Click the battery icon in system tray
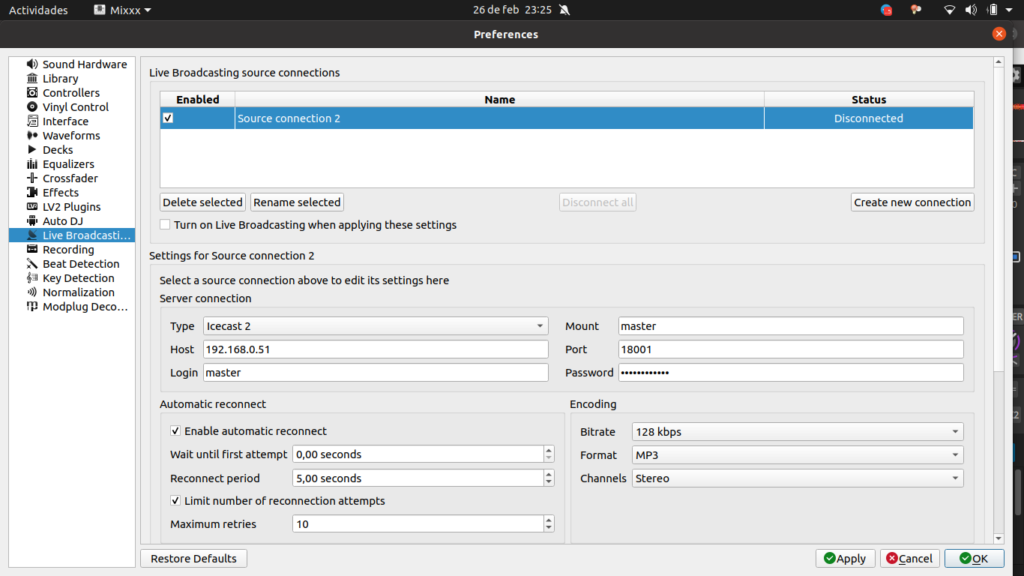The image size is (1024, 576). (x=993, y=10)
